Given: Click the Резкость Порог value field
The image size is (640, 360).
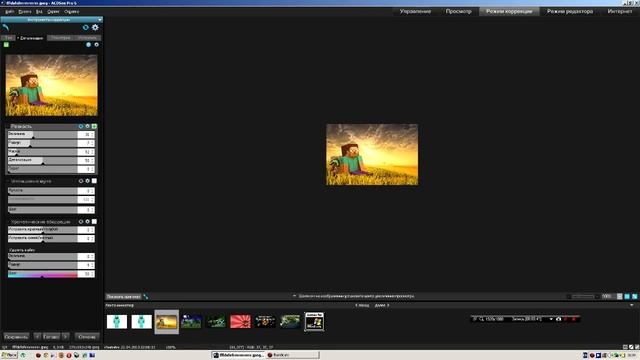Looking at the screenshot, I should 86,169.
